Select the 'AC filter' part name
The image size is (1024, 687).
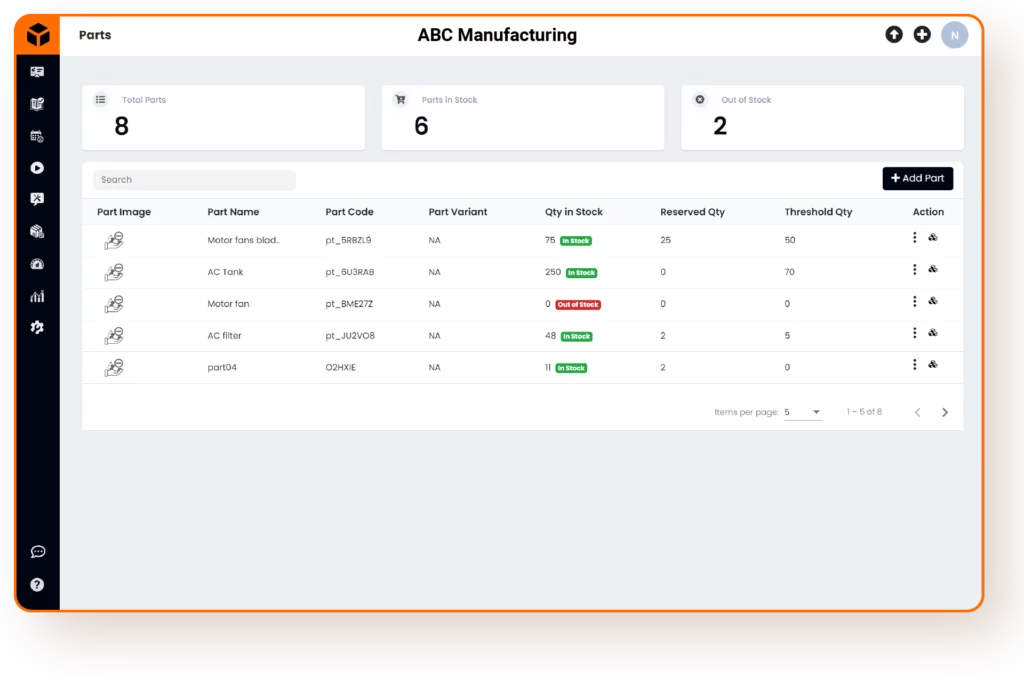[x=224, y=336]
